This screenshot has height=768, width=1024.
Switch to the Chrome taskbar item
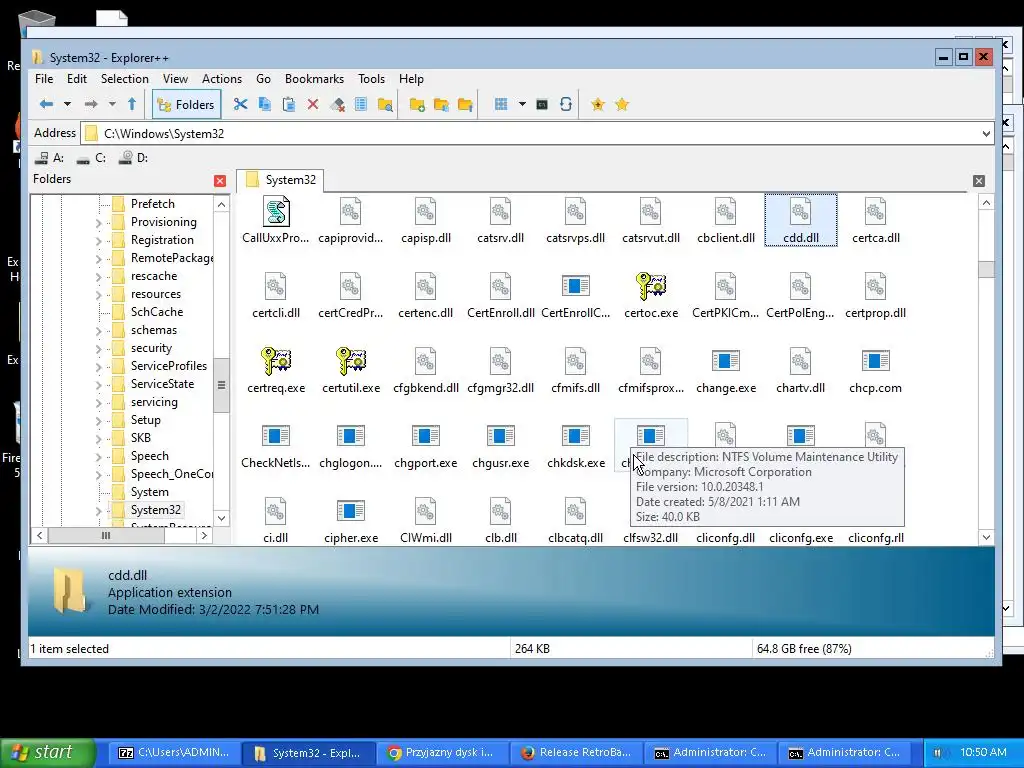coord(443,752)
